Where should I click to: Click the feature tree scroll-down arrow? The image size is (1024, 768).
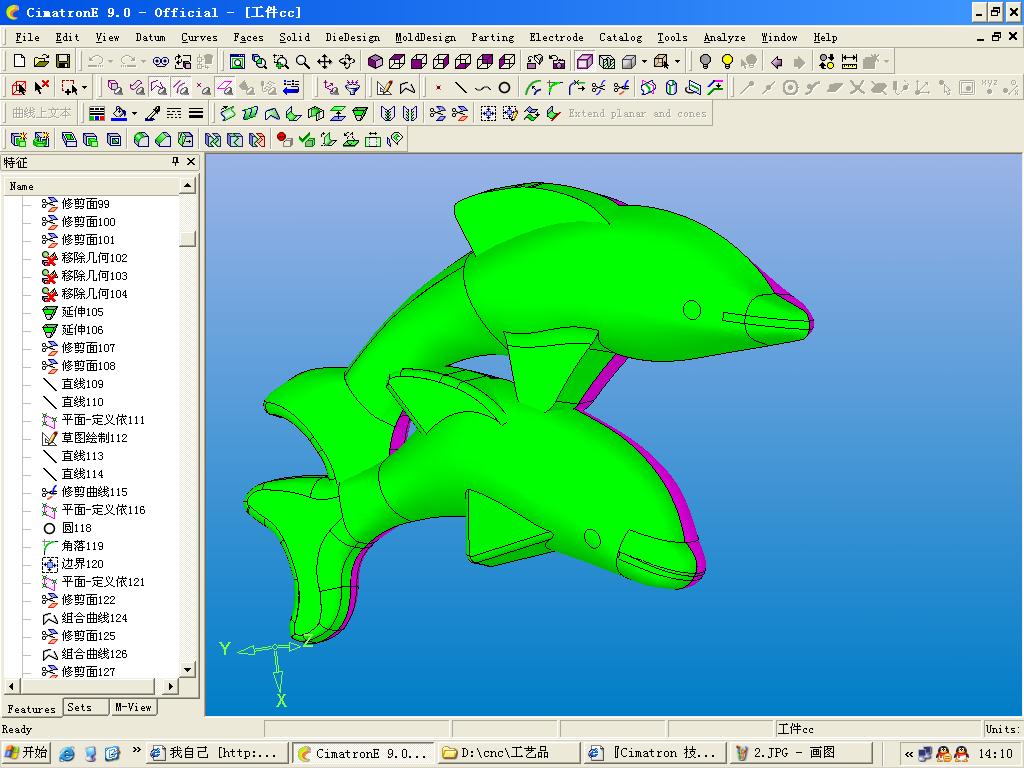187,669
